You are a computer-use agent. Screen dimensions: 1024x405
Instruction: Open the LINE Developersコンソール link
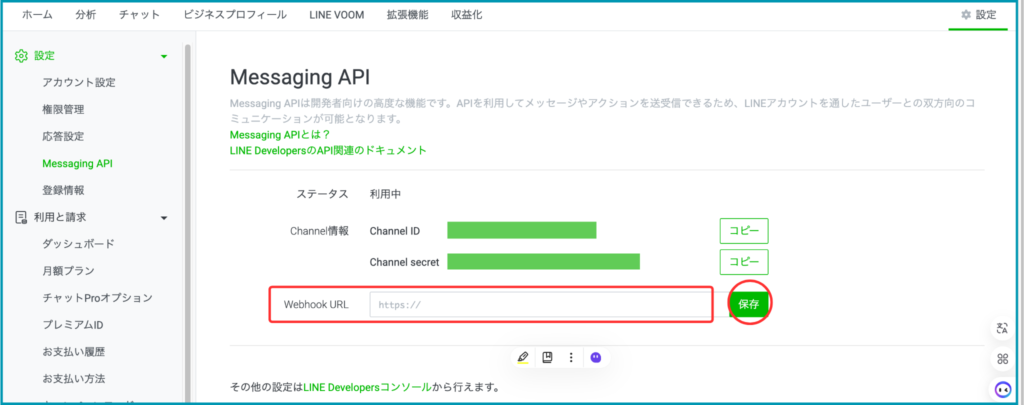coord(367,387)
